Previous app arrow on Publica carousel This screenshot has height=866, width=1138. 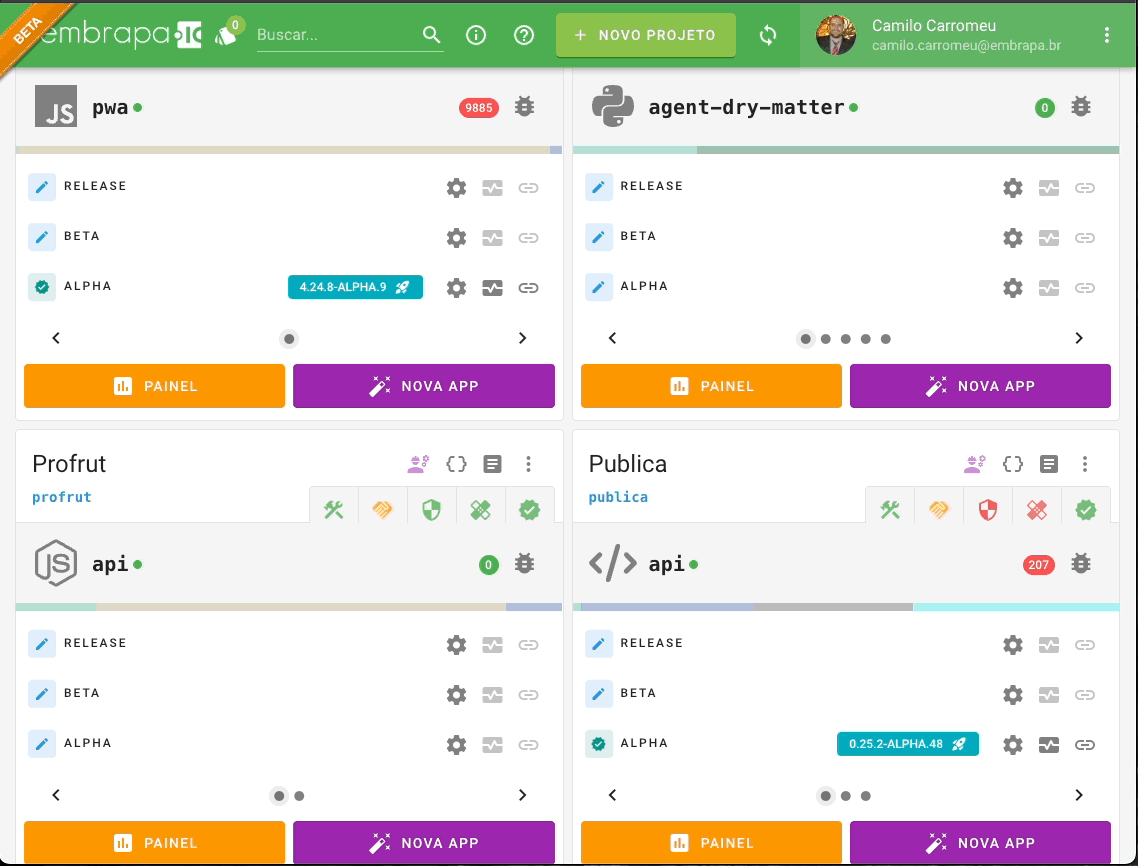[613, 796]
